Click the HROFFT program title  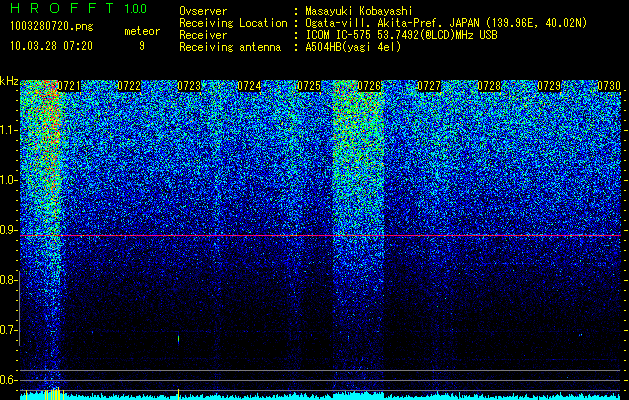[62, 8]
